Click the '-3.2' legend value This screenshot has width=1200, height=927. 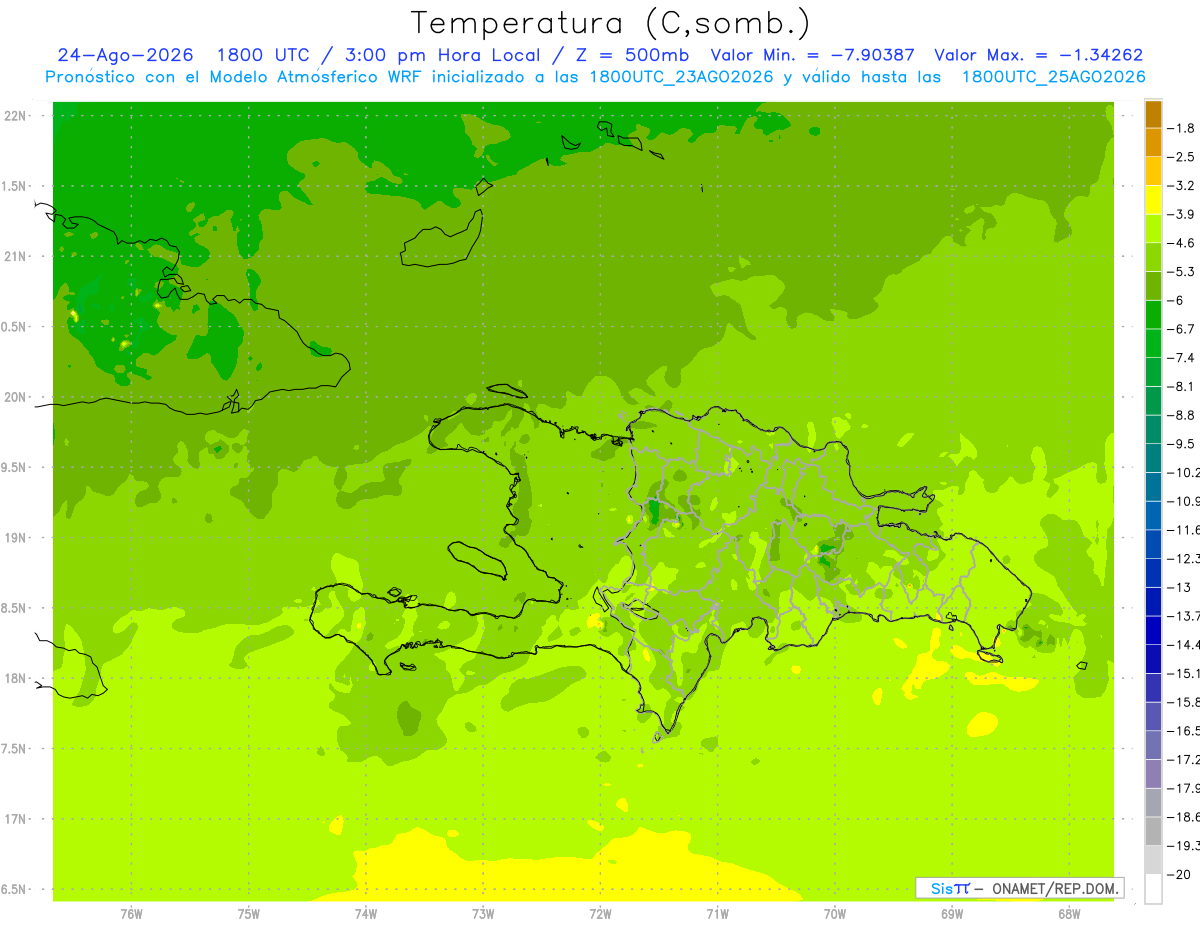coord(1182,185)
